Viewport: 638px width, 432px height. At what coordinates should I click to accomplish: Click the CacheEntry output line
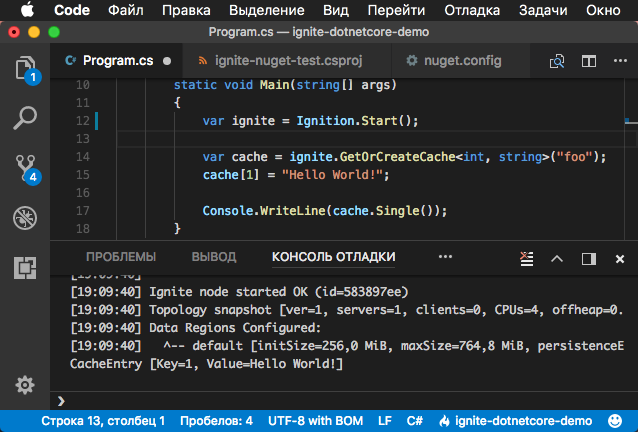coord(206,364)
